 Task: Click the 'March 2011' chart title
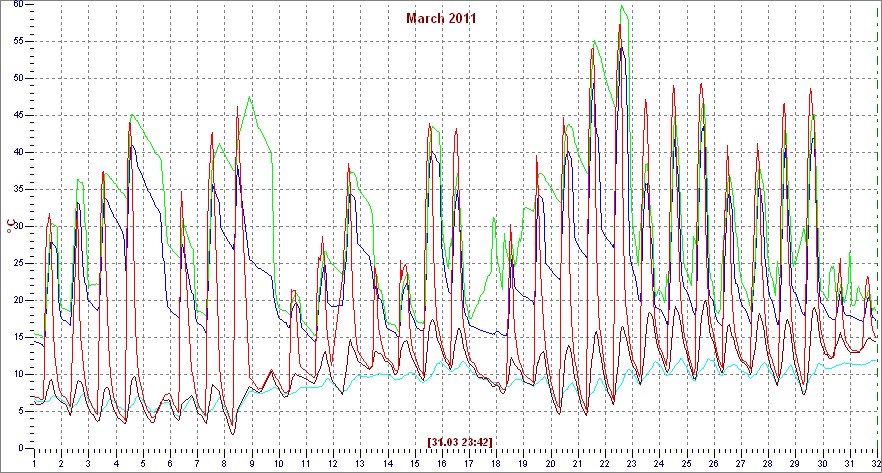click(x=441, y=18)
